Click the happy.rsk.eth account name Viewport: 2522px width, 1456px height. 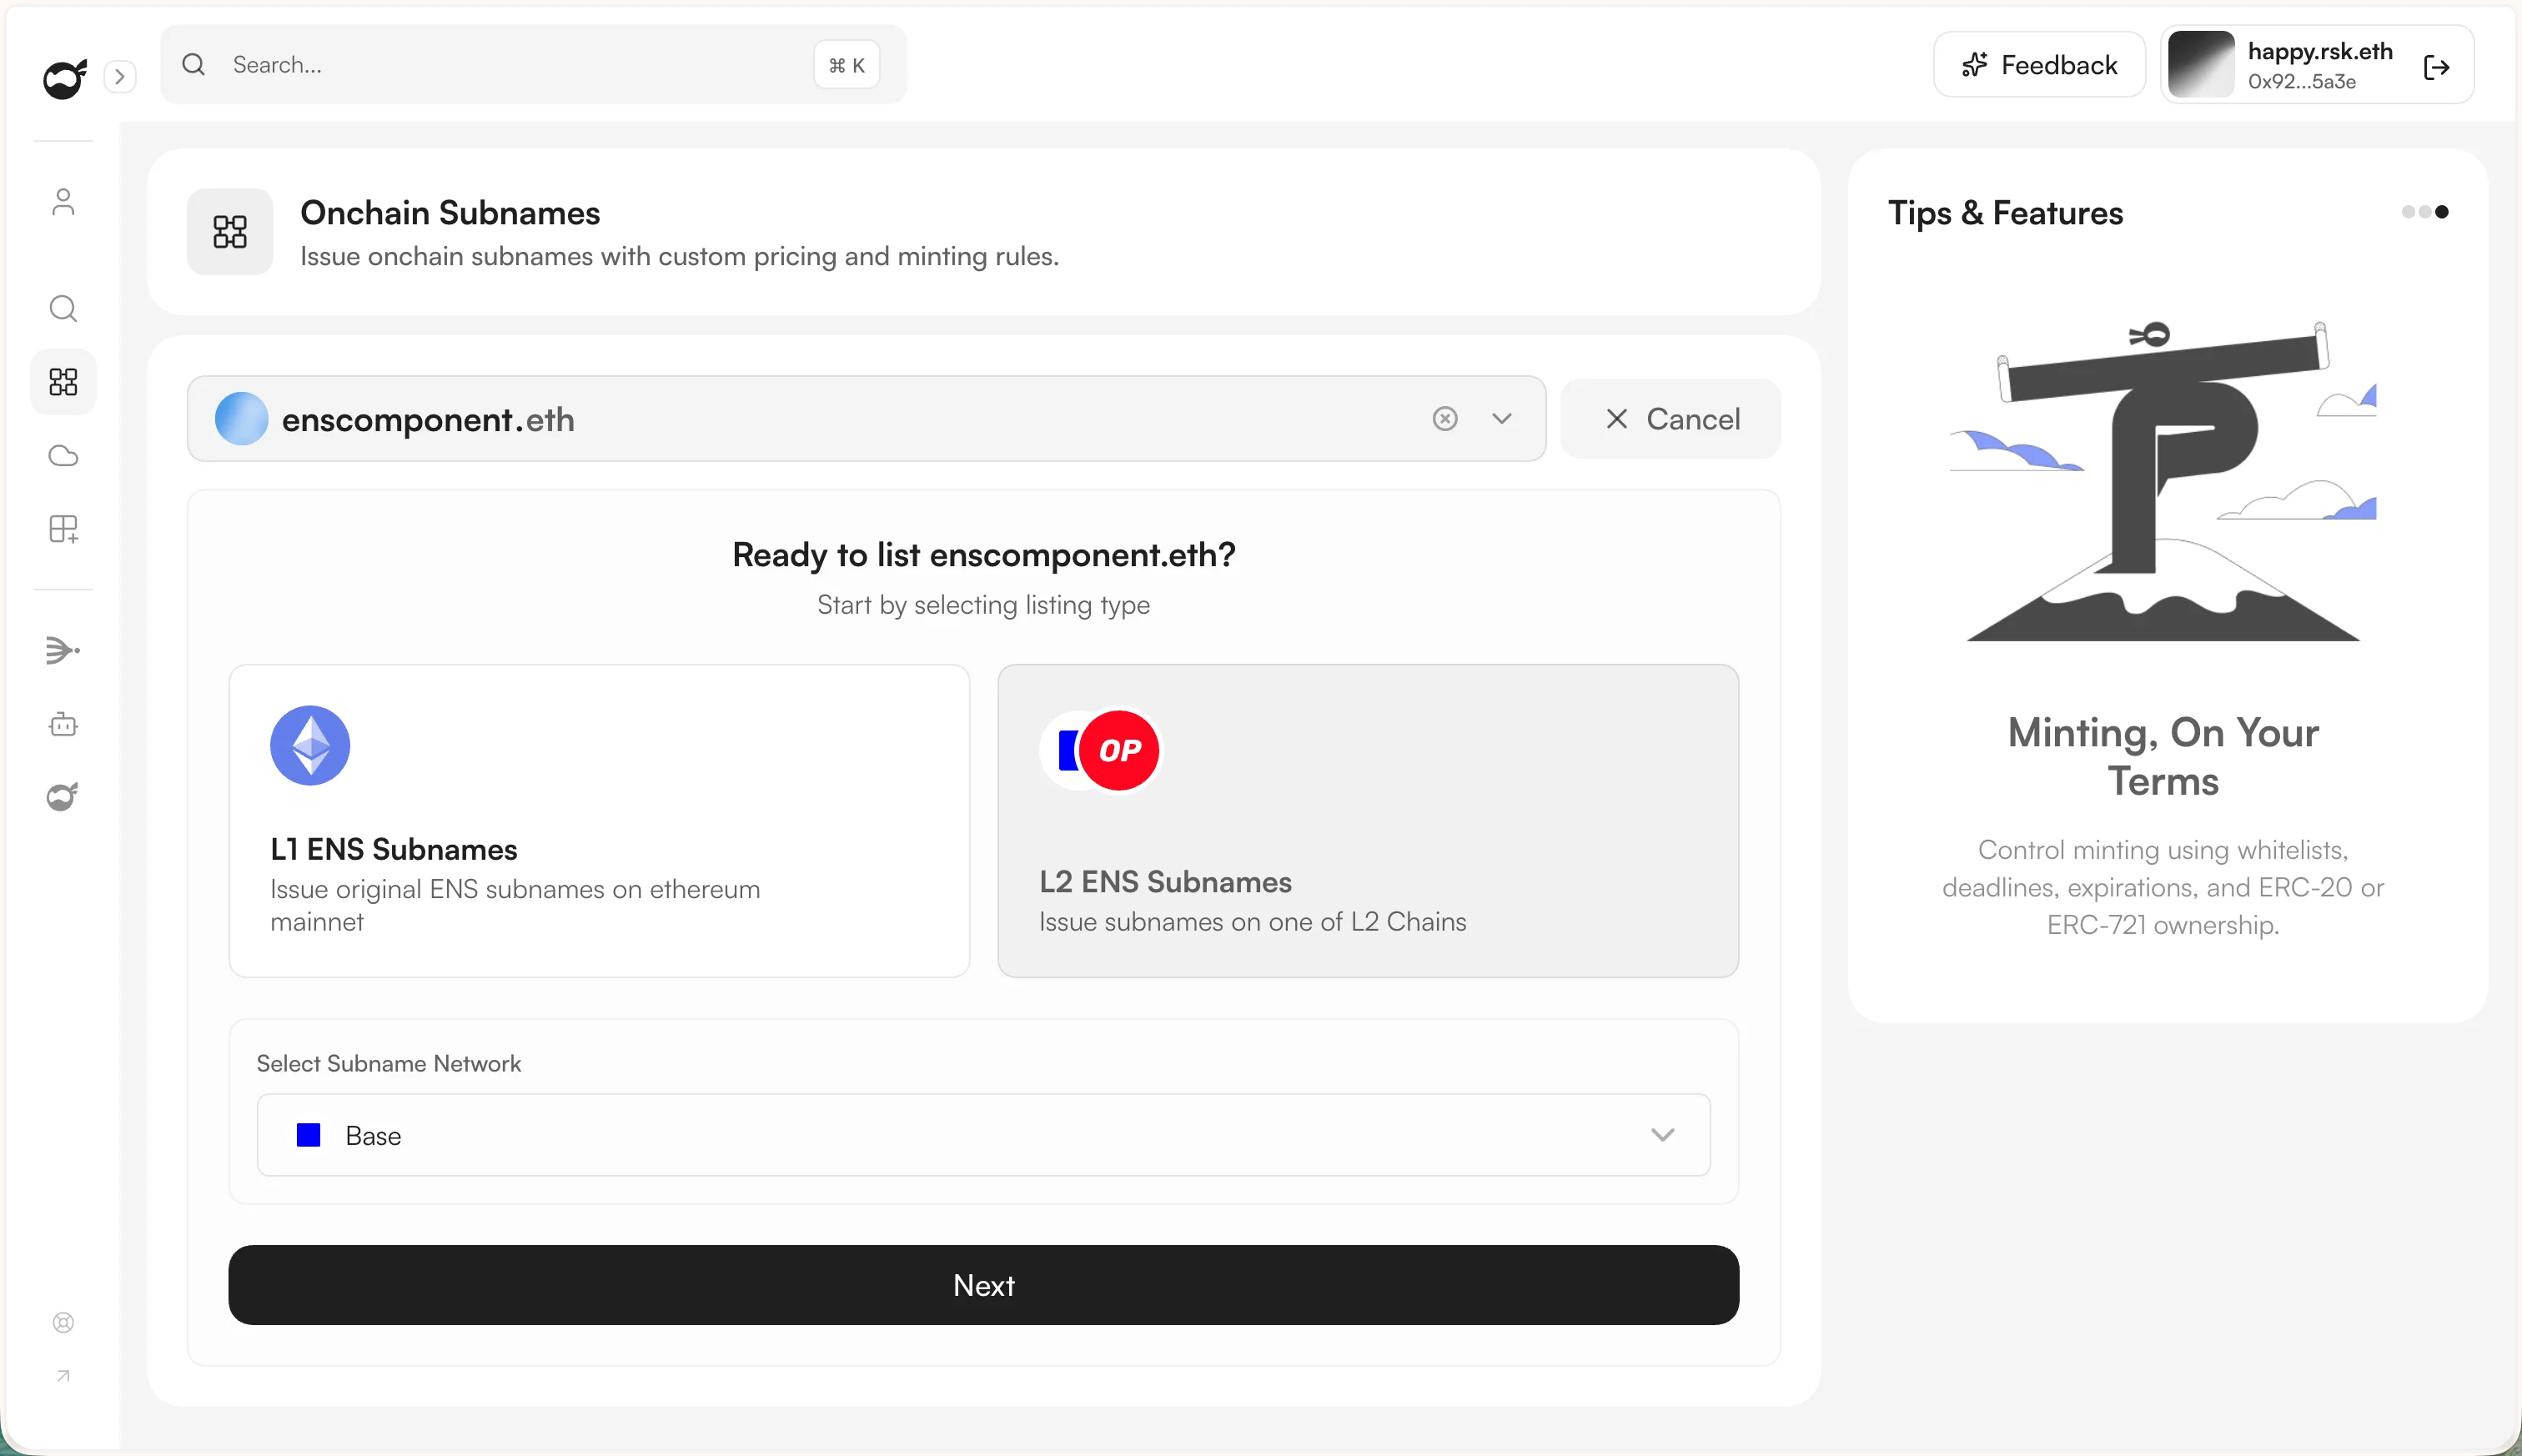pos(2320,51)
